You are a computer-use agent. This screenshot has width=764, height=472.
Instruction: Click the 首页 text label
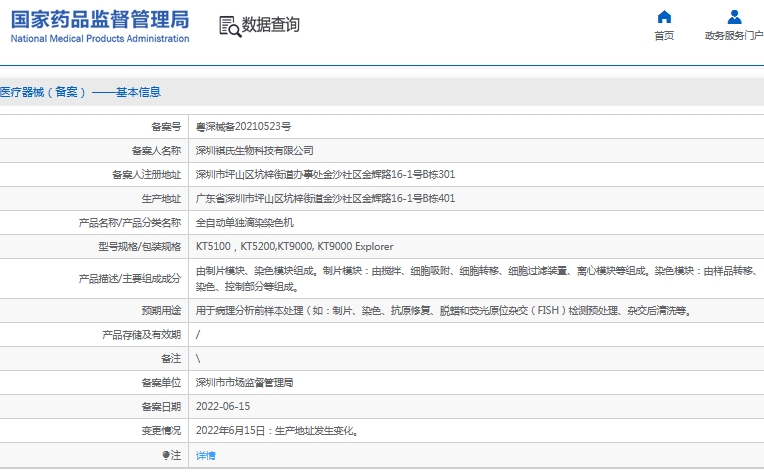664,36
